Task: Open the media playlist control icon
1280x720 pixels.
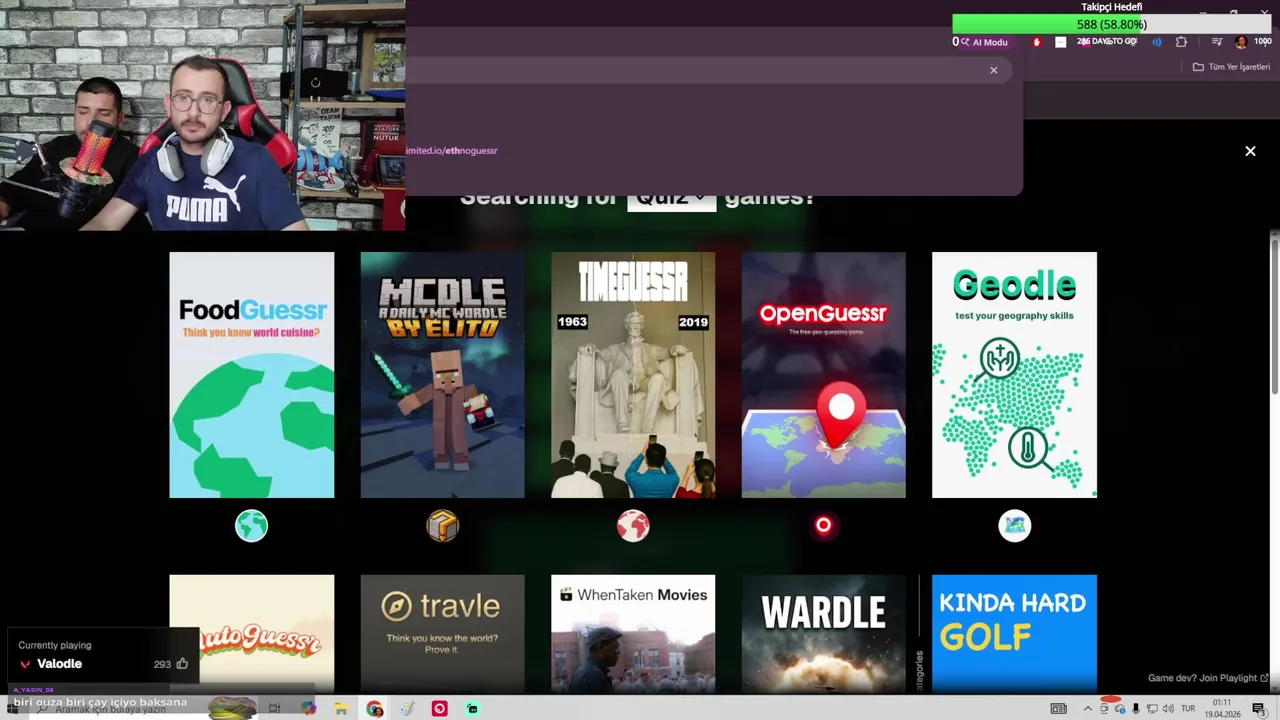Action: [1217, 42]
